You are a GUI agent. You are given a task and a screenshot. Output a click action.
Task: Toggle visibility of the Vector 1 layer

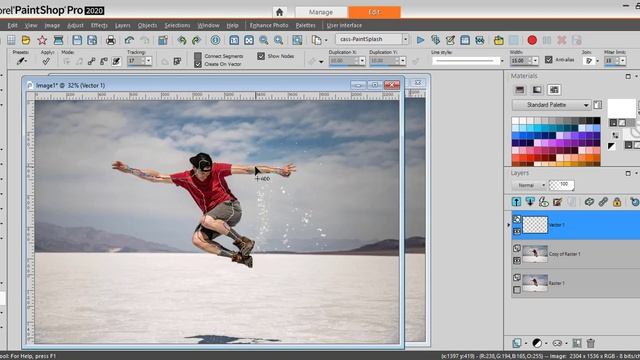(x=517, y=231)
